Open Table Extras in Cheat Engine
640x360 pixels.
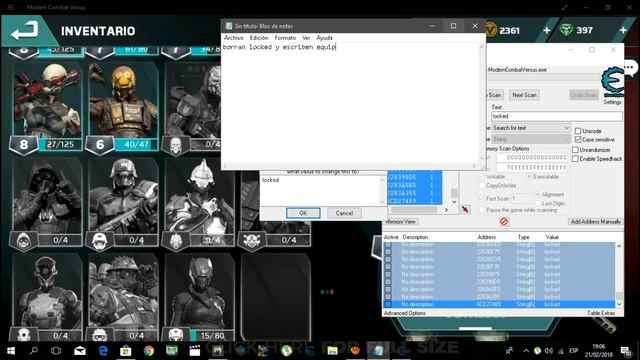coord(601,313)
